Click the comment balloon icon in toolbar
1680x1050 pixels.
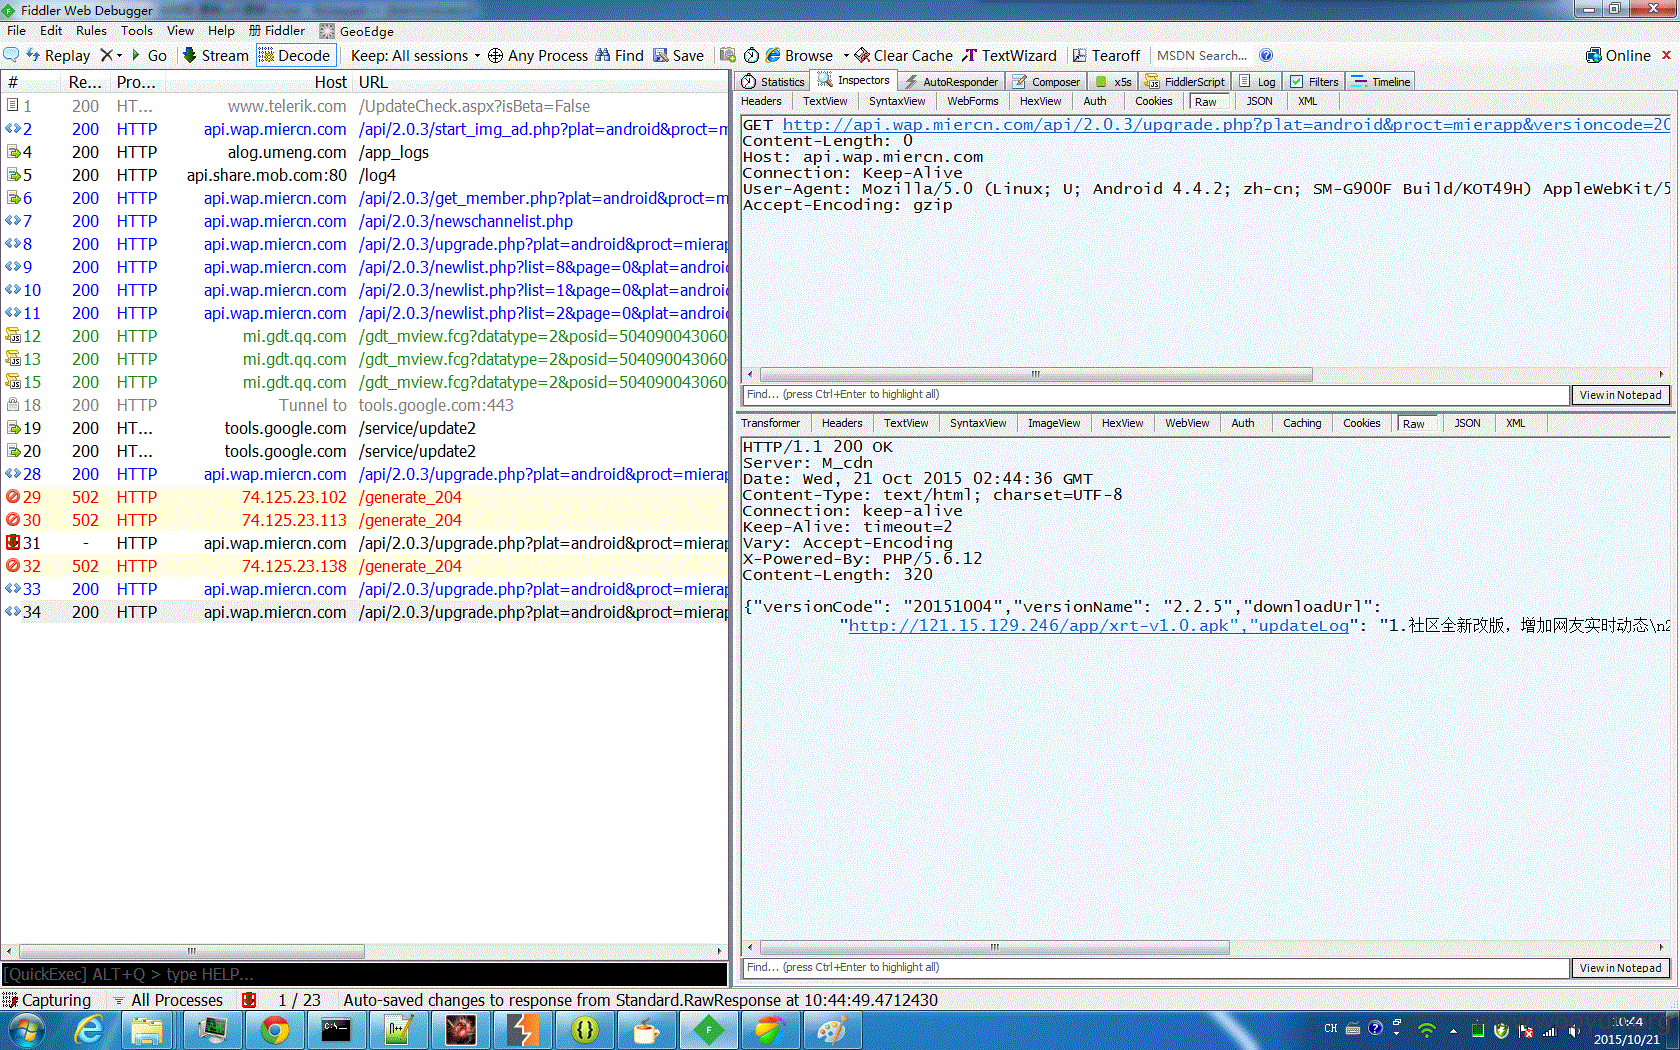pyautogui.click(x=11, y=55)
